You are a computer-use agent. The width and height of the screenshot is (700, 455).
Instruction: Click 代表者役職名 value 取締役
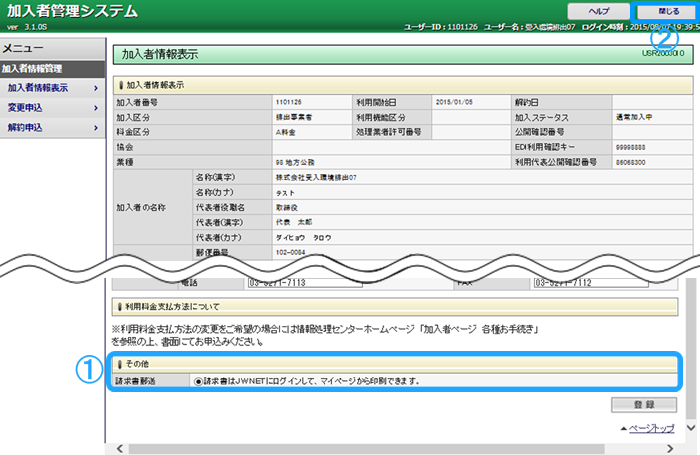pos(287,208)
